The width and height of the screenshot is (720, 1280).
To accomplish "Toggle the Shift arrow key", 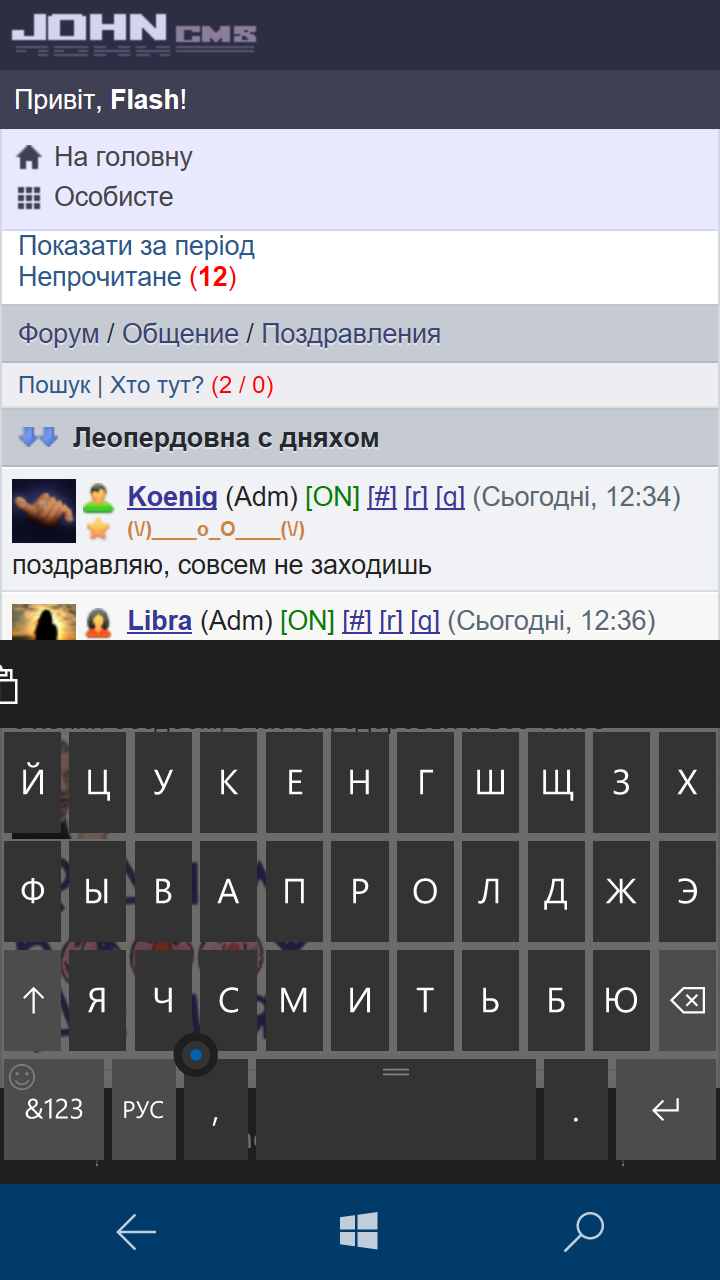I will click(x=33, y=1000).
